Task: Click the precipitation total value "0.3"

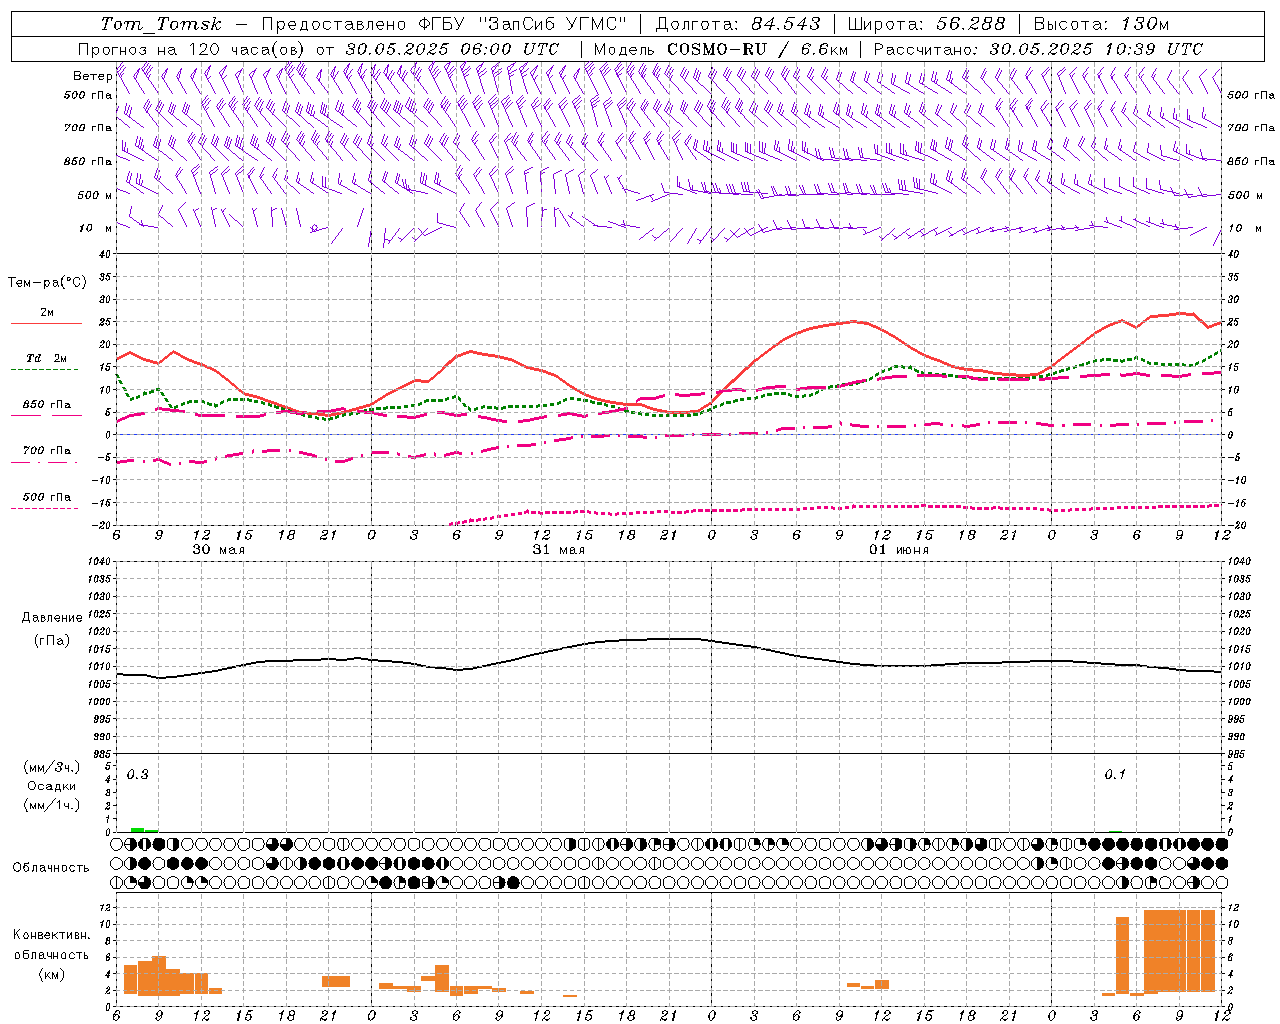Action: tap(137, 775)
